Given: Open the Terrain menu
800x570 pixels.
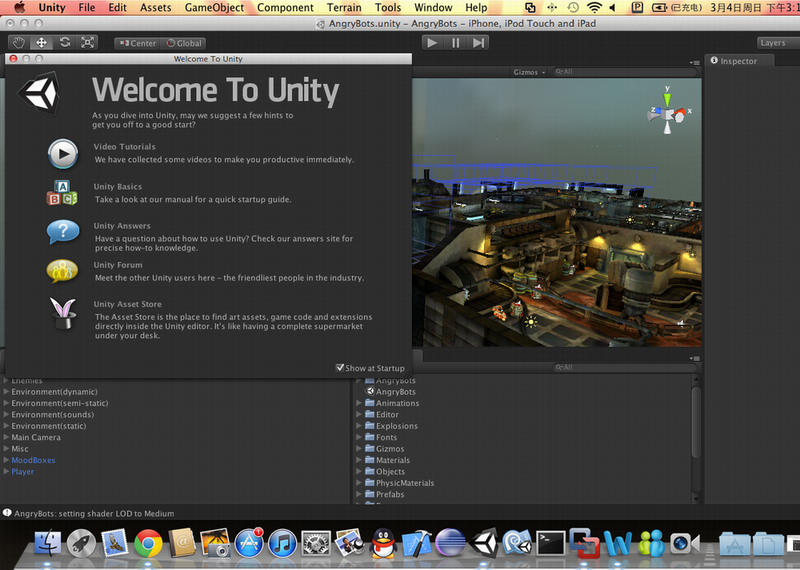Looking at the screenshot, I should click(x=344, y=8).
